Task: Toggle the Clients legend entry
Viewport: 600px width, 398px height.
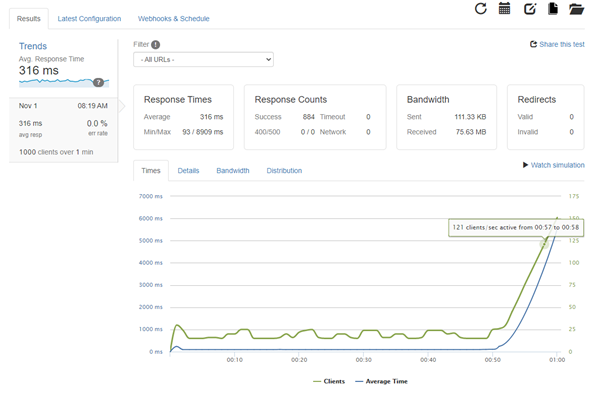Action: [329, 382]
